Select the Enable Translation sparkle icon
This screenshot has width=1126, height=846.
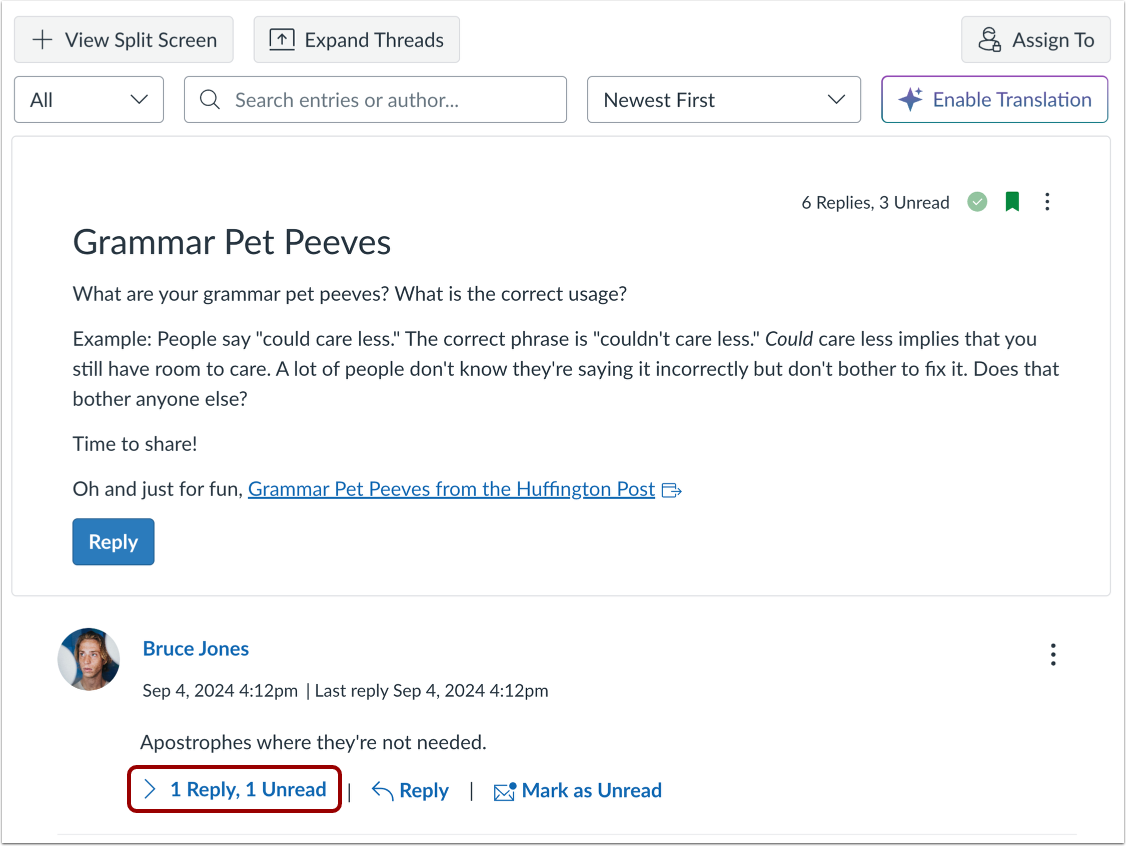pyautogui.click(x=911, y=99)
